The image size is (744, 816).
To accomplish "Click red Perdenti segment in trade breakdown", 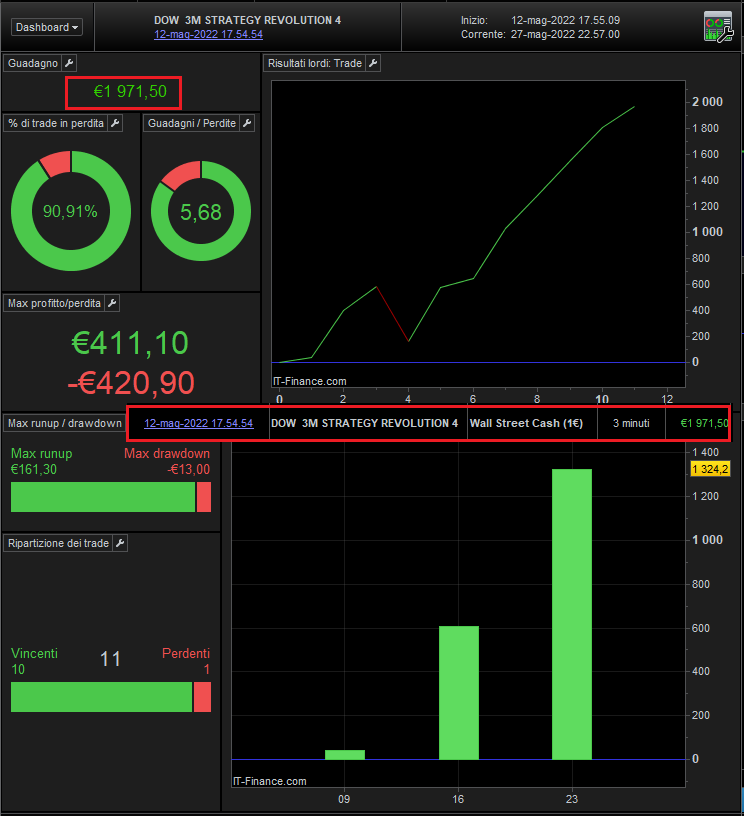I will (202, 697).
